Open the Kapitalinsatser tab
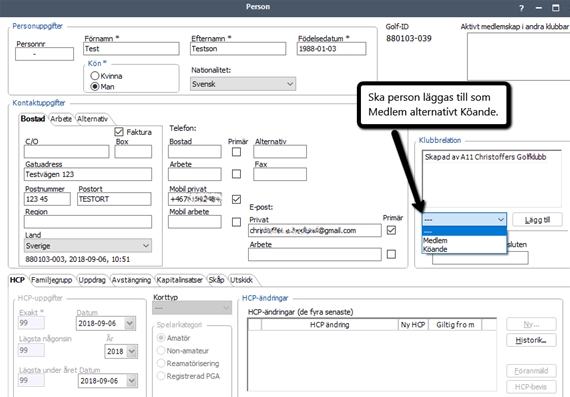Screen dimensions: 570x397 point(180,280)
